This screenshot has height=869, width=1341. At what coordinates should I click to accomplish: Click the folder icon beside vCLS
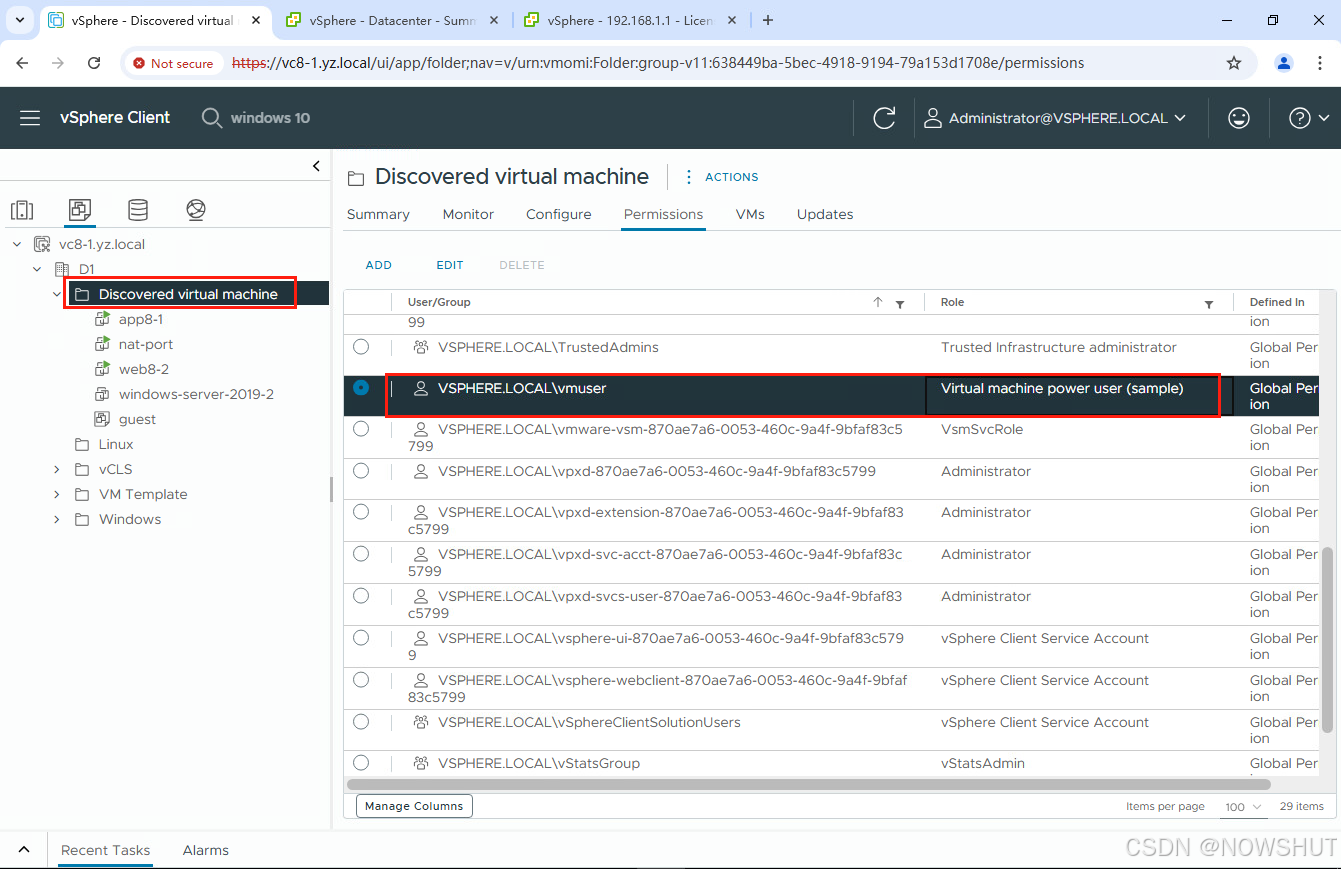click(82, 469)
